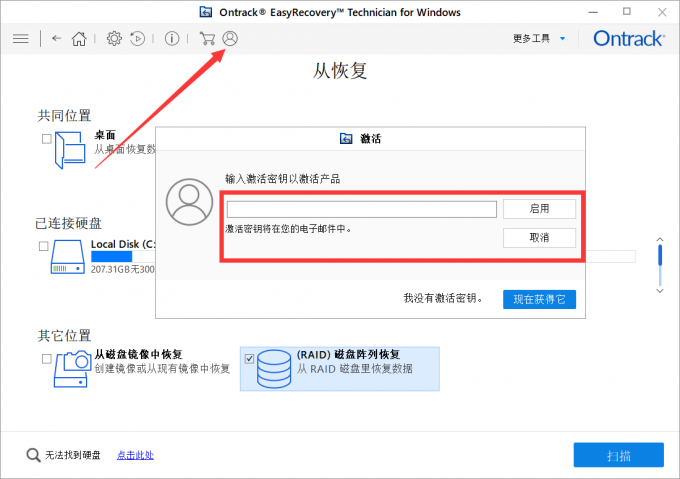Click the user account activation icon
The height and width of the screenshot is (479, 680).
pyautogui.click(x=230, y=39)
